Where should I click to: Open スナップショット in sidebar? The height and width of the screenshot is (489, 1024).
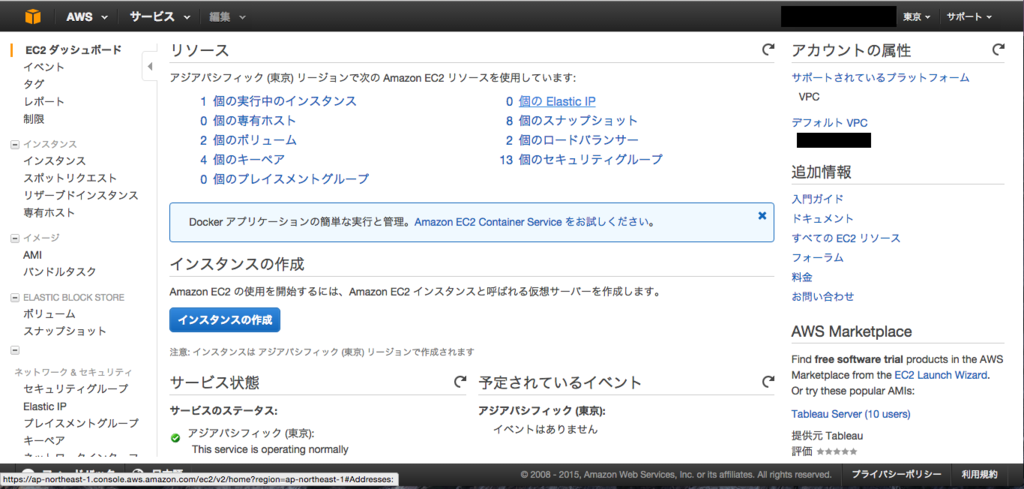pos(65,331)
